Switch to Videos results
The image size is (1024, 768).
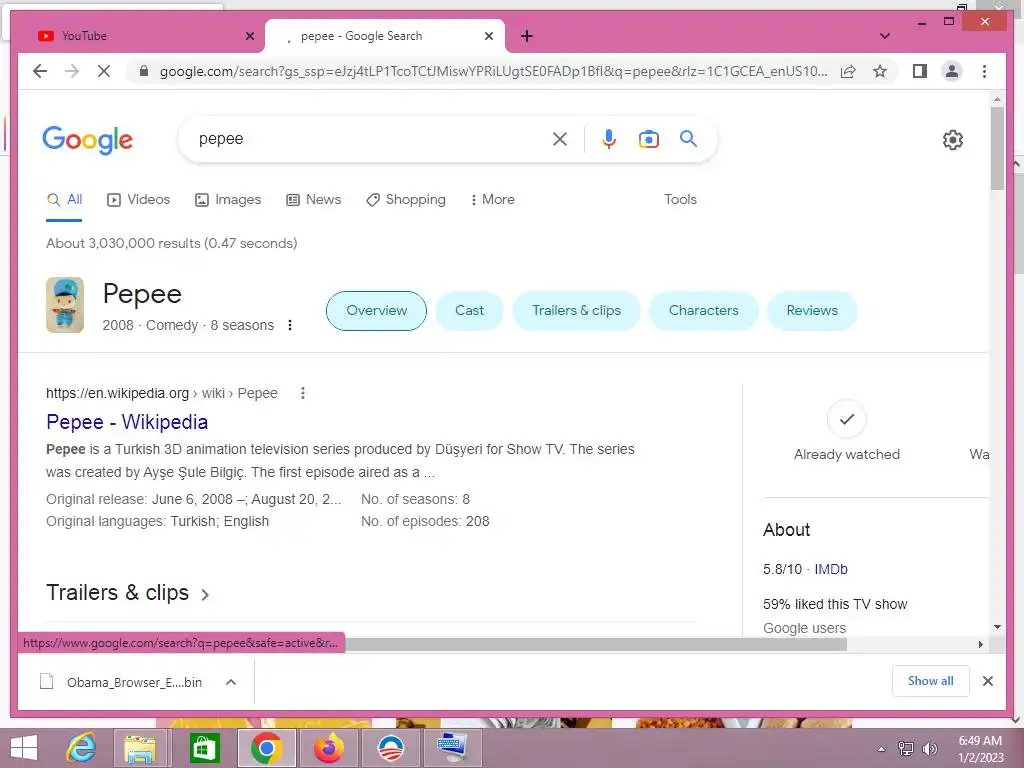click(138, 199)
